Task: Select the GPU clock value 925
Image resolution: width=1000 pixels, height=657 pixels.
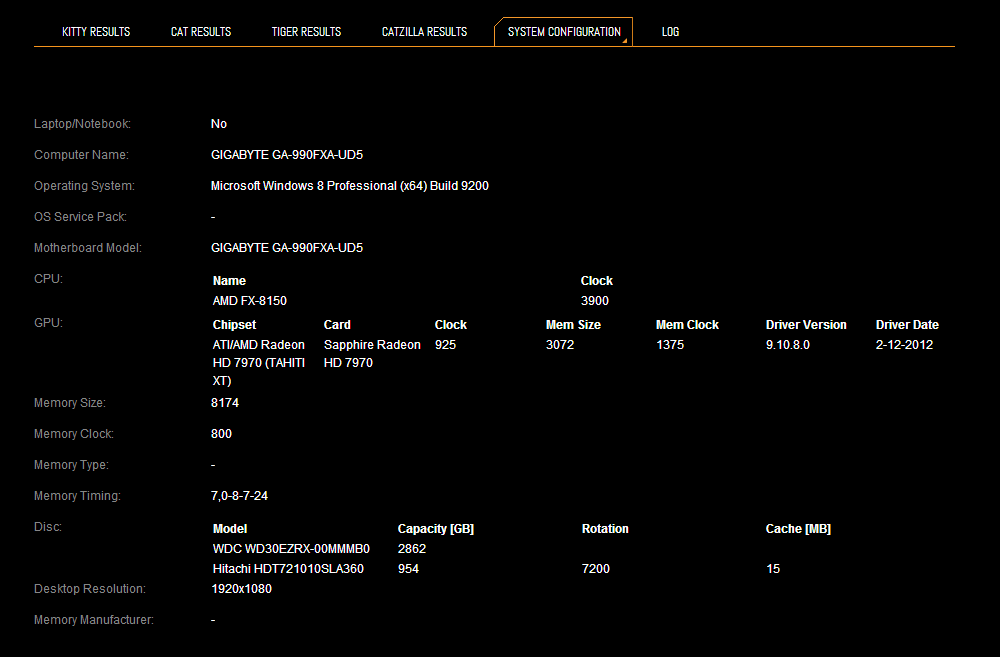Action: click(445, 345)
